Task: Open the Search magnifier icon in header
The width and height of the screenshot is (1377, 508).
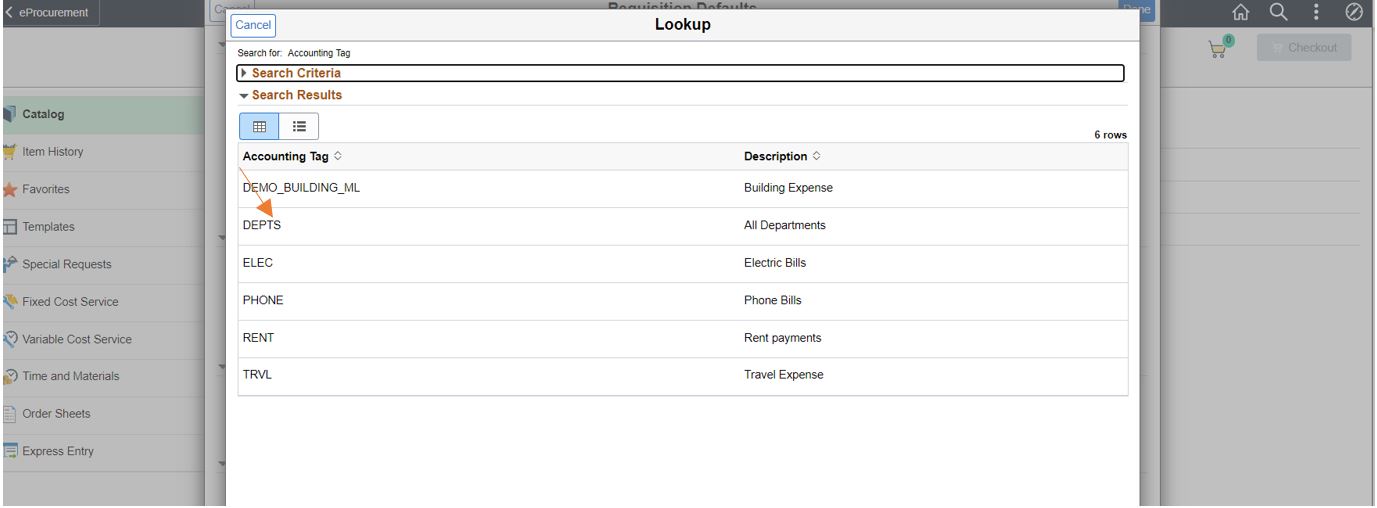Action: click(x=1278, y=12)
